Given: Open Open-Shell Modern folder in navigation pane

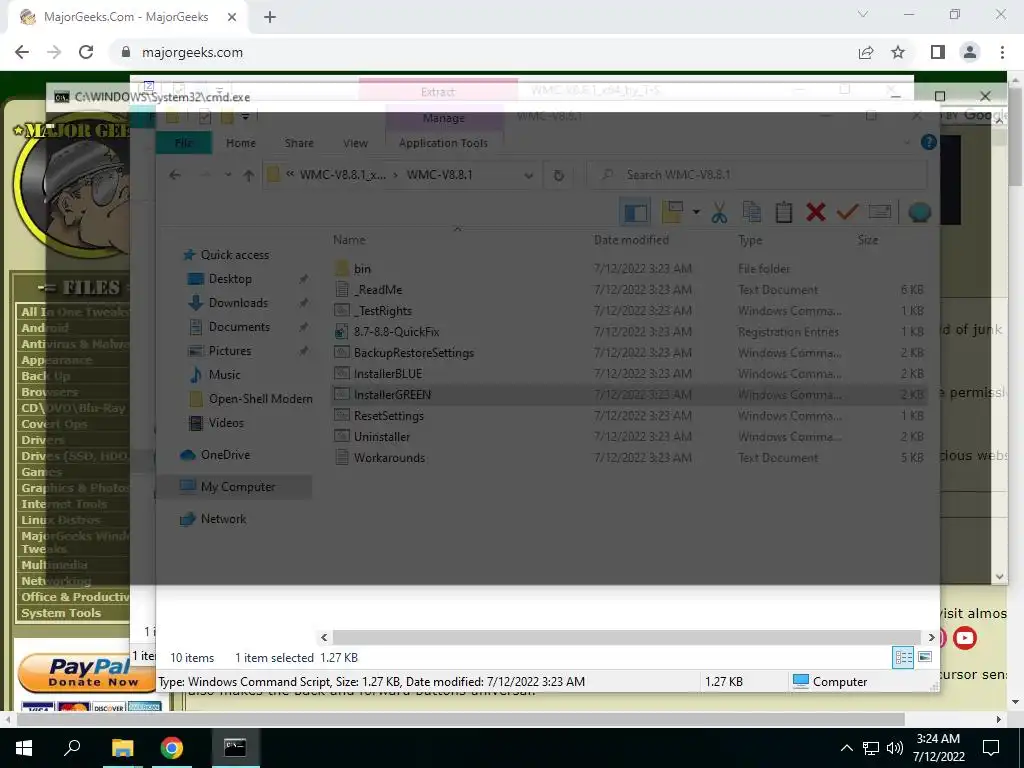Looking at the screenshot, I should point(260,399).
